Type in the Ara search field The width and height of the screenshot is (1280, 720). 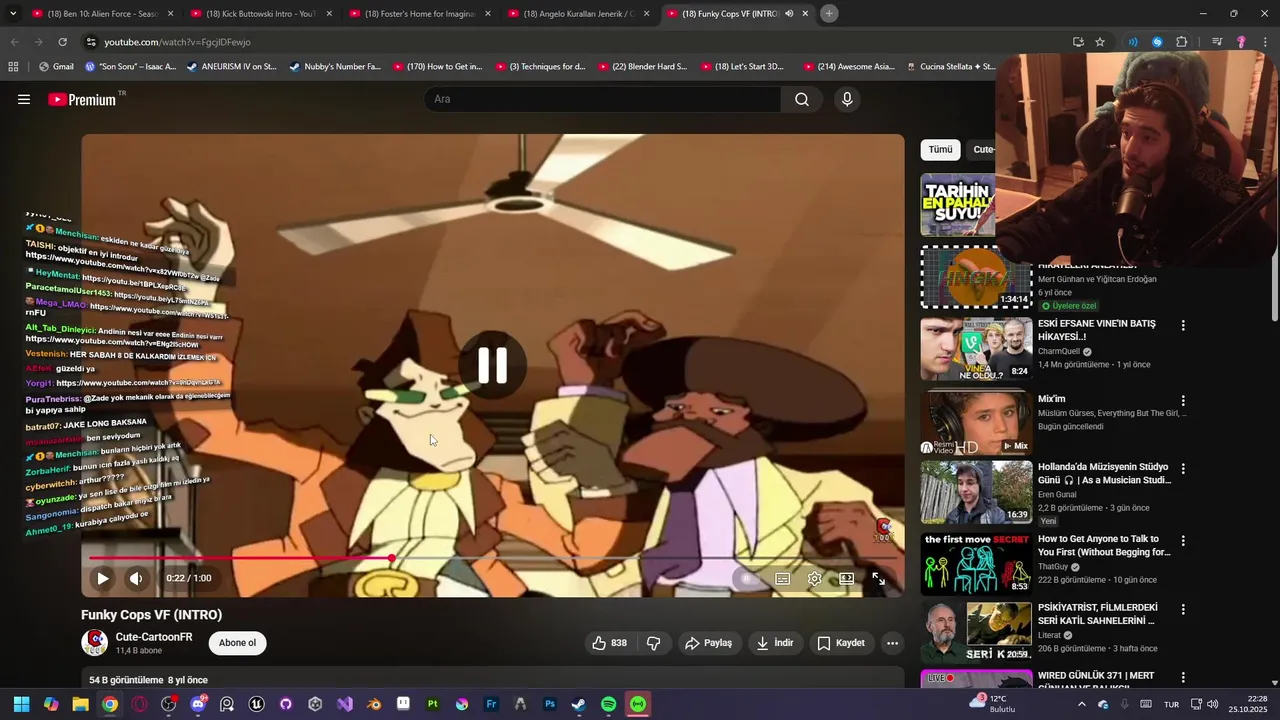(x=602, y=99)
